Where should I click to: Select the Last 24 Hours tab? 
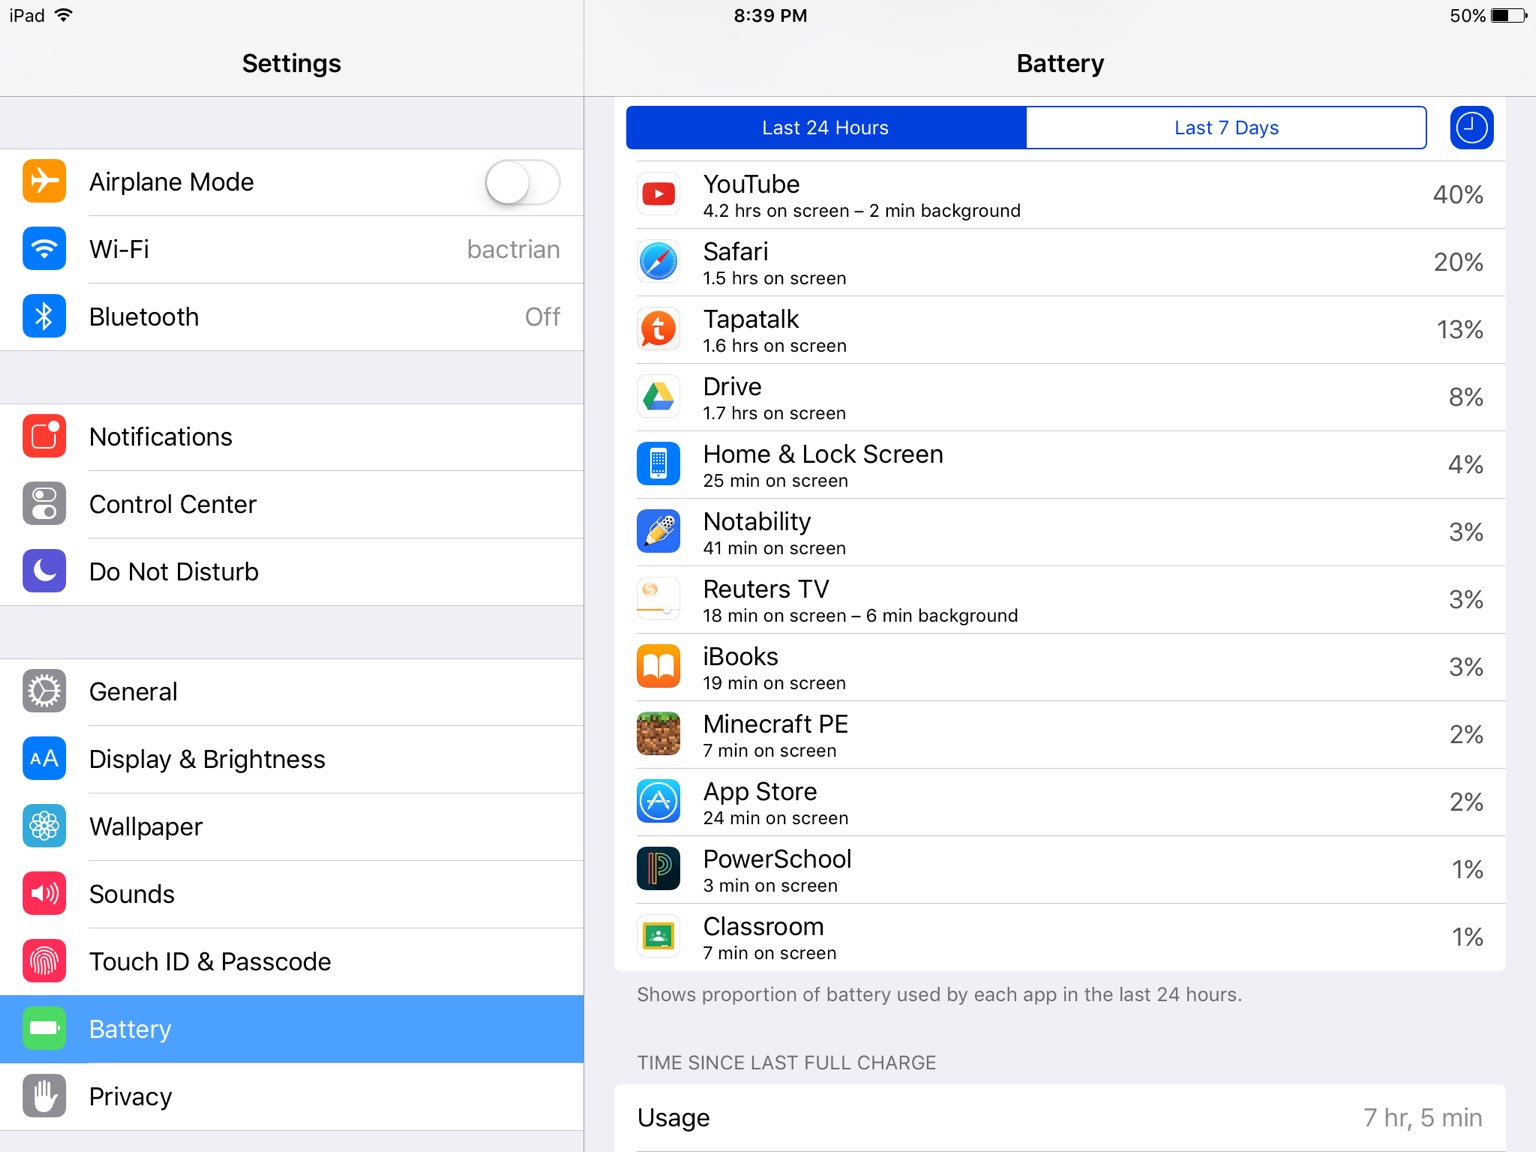826,128
